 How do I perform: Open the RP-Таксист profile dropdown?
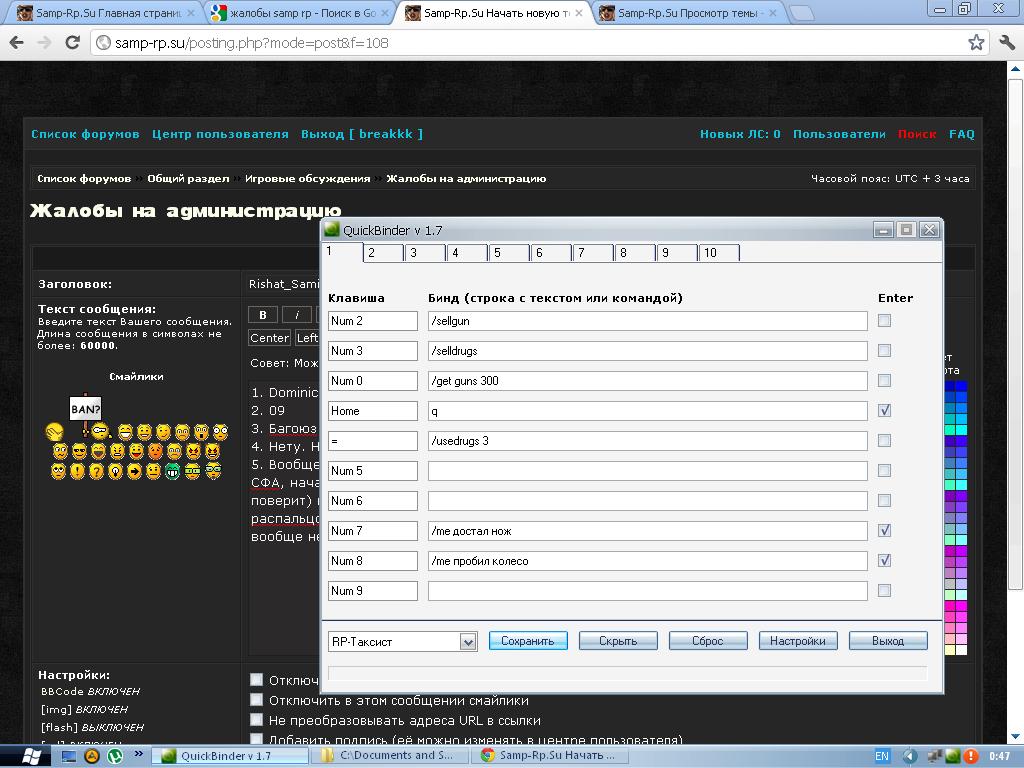[x=468, y=641]
